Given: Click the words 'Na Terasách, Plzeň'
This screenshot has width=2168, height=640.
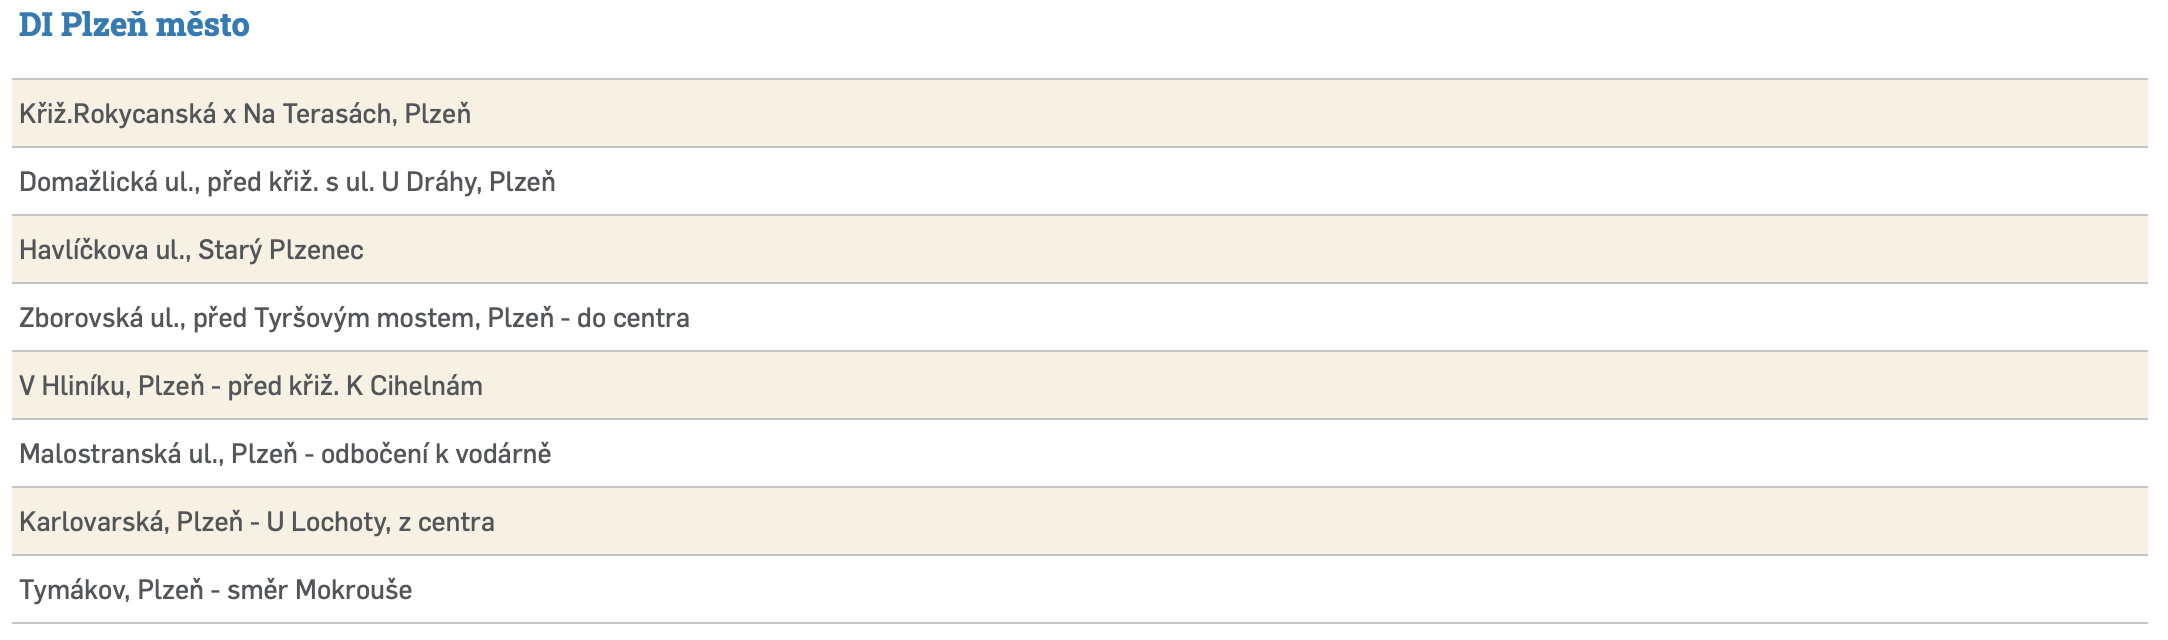Looking at the screenshot, I should pos(356,114).
